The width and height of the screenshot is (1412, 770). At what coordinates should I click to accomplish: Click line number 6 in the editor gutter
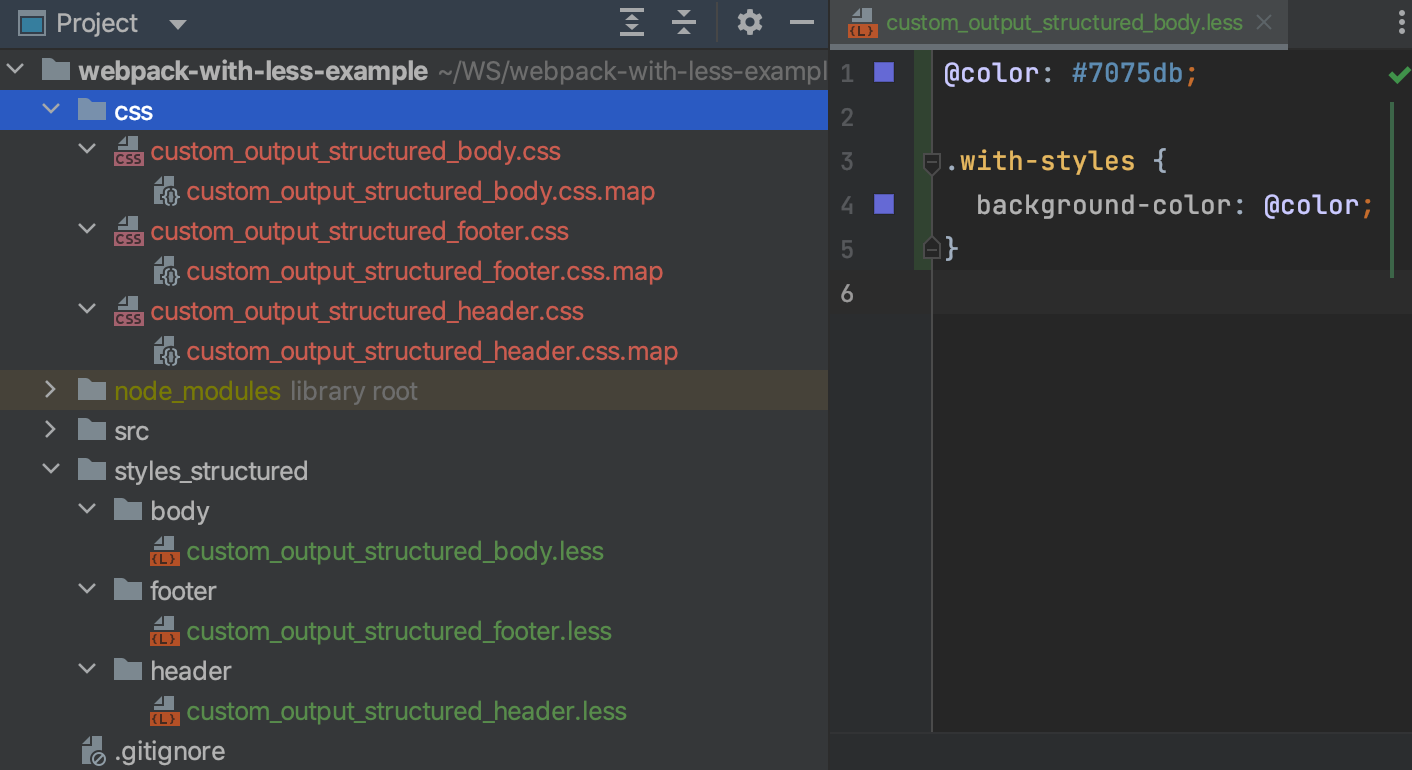(x=847, y=293)
